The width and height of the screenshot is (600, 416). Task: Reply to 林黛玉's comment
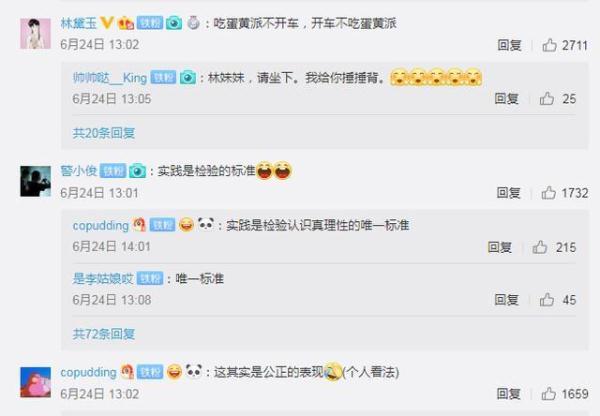coord(509,45)
